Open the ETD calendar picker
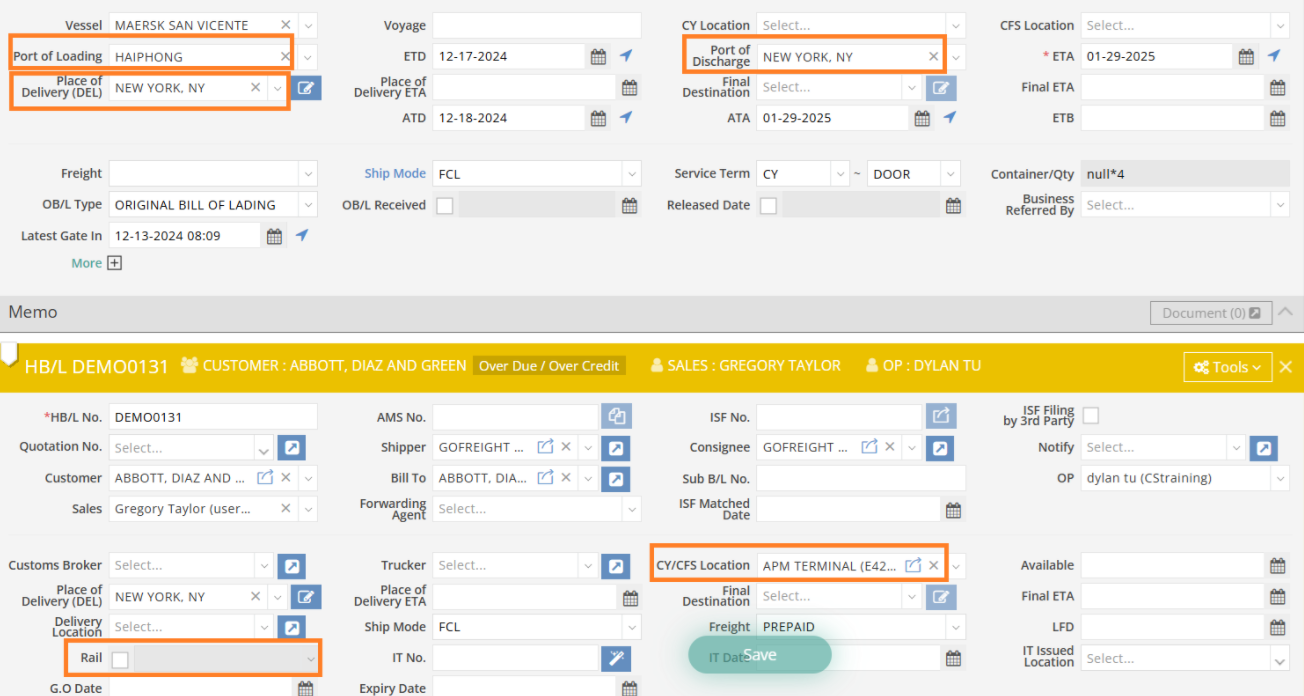Screen dimensions: 1304x696 (598, 57)
